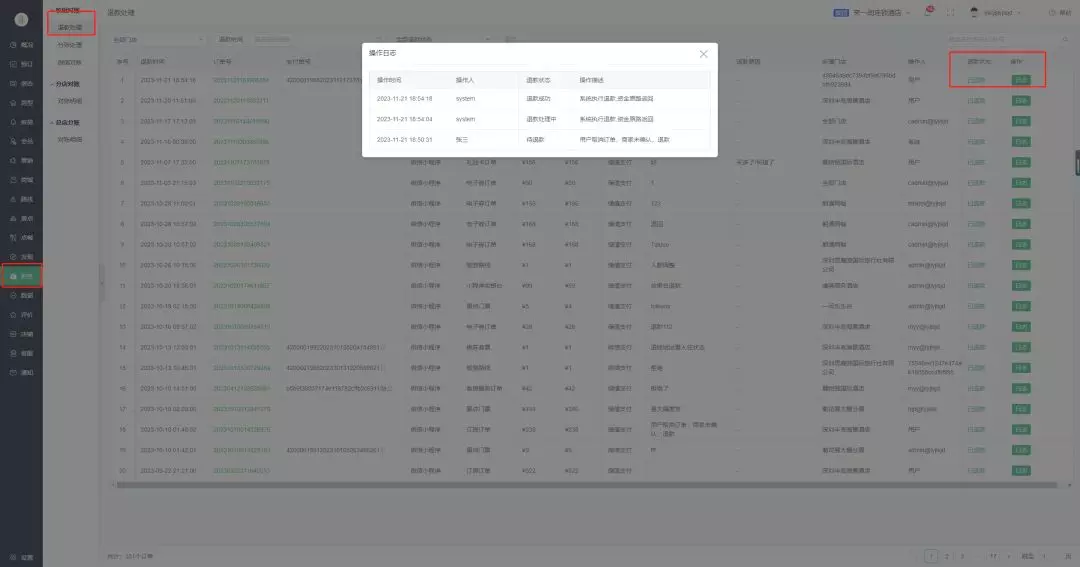Click 已退款 status in row 3

tap(976, 121)
